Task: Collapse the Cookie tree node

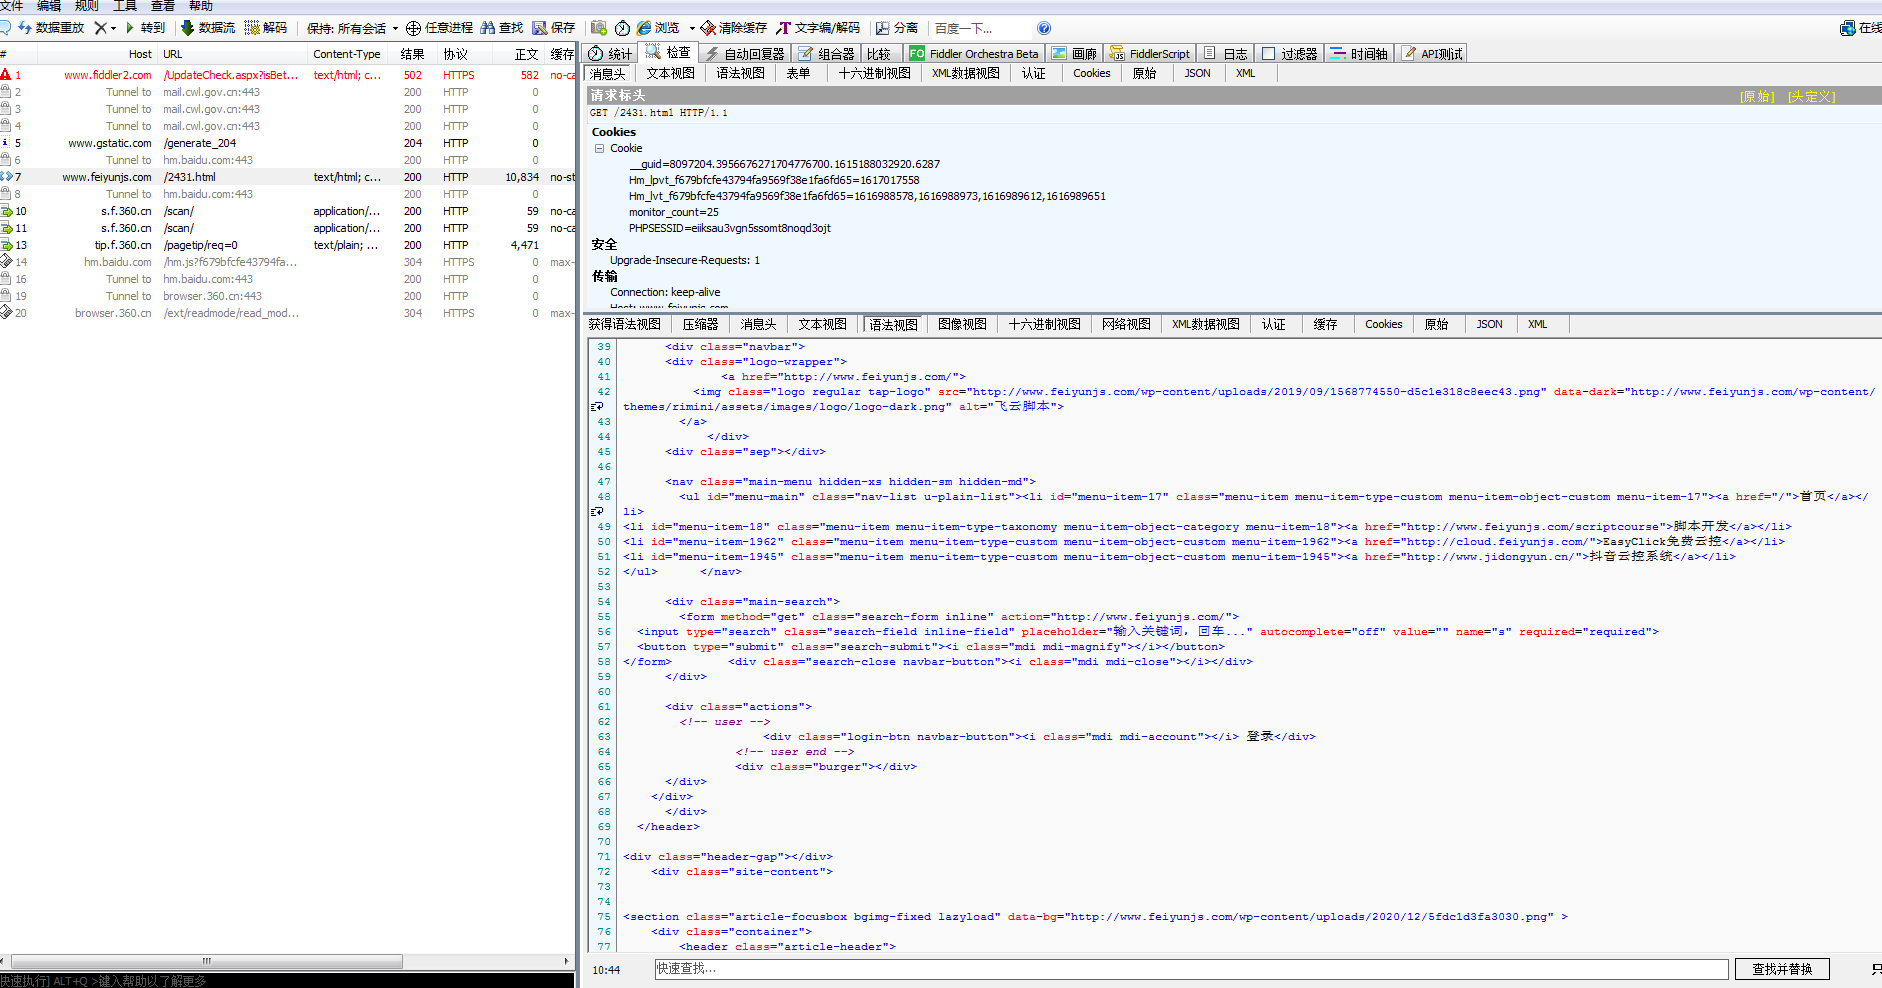Action: pyautogui.click(x=600, y=148)
